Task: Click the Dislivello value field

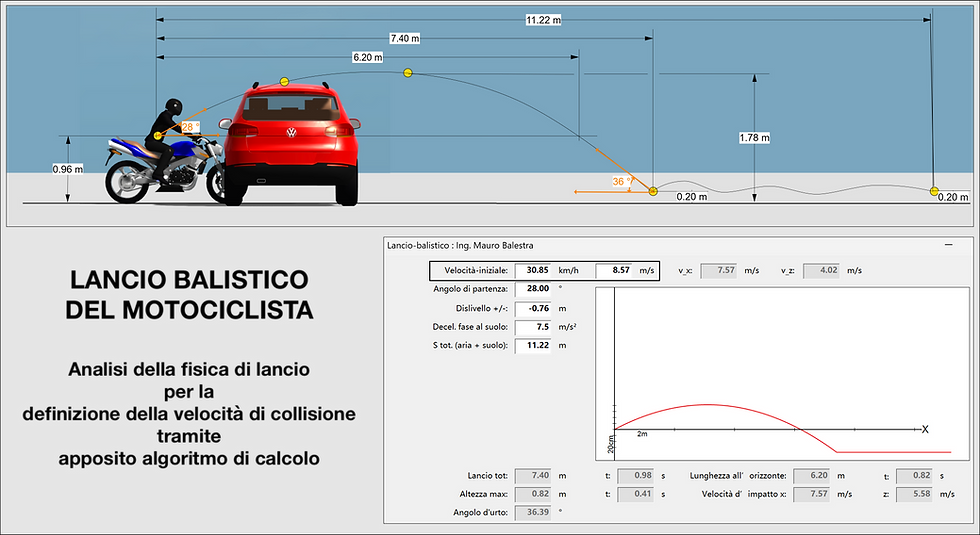Action: [x=533, y=309]
